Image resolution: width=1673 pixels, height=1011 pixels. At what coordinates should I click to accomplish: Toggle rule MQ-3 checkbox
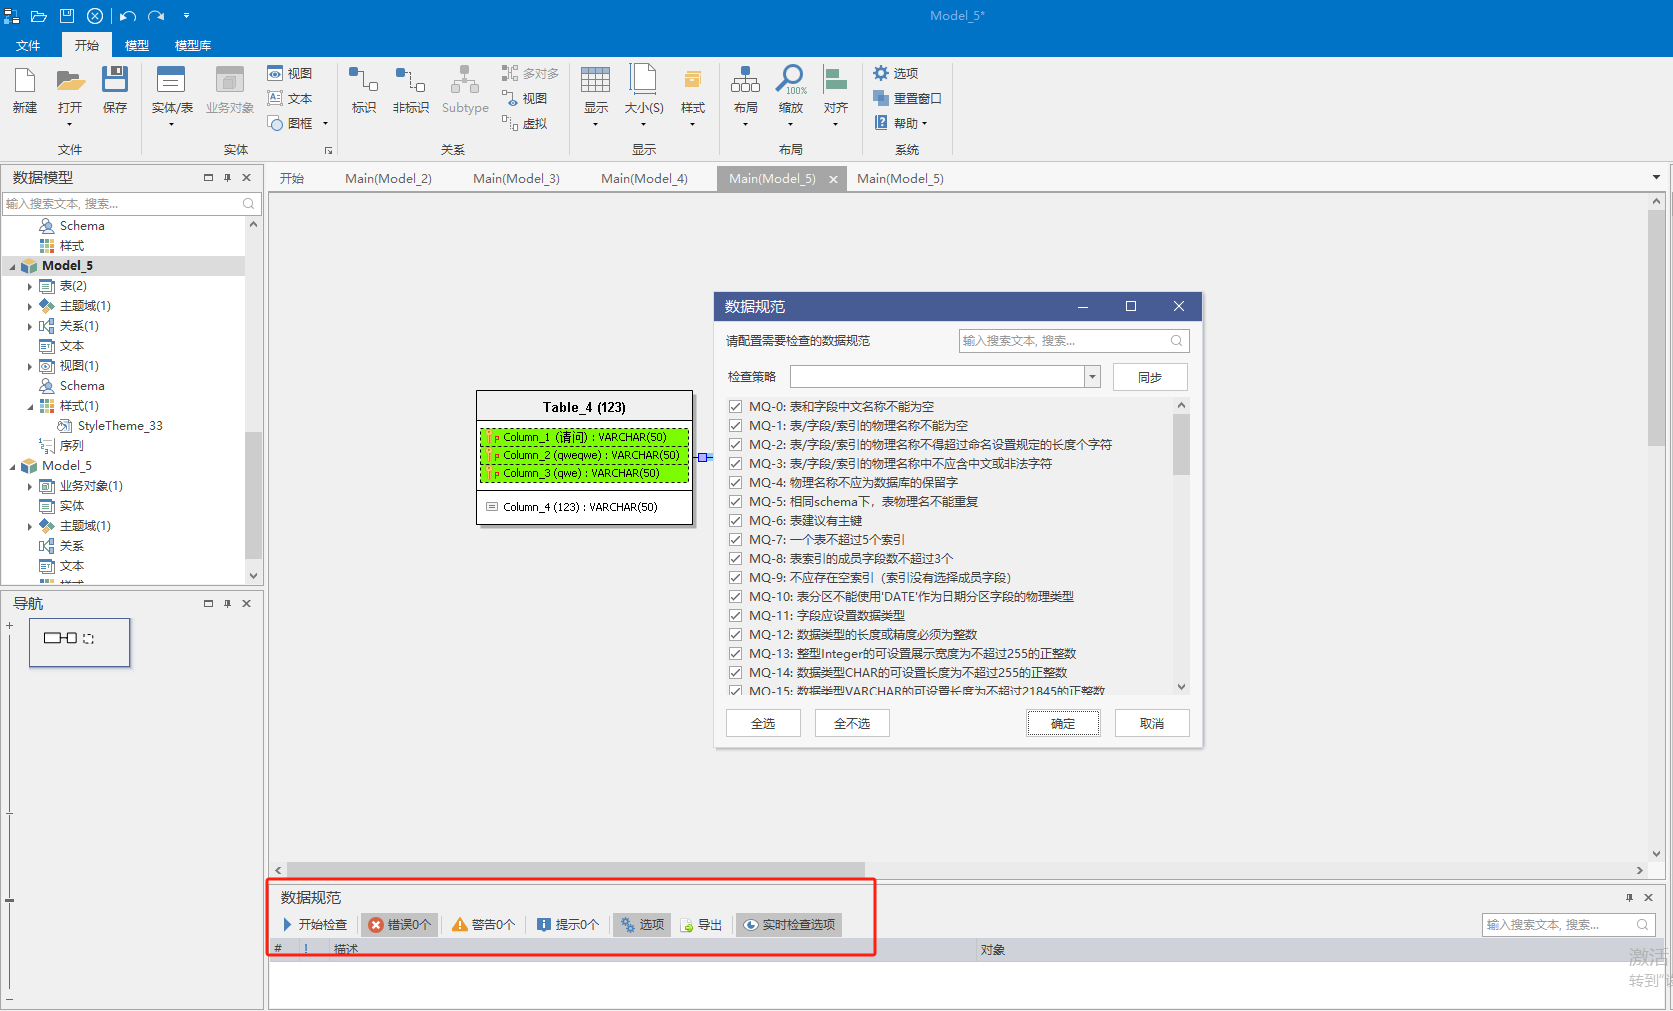(x=735, y=464)
